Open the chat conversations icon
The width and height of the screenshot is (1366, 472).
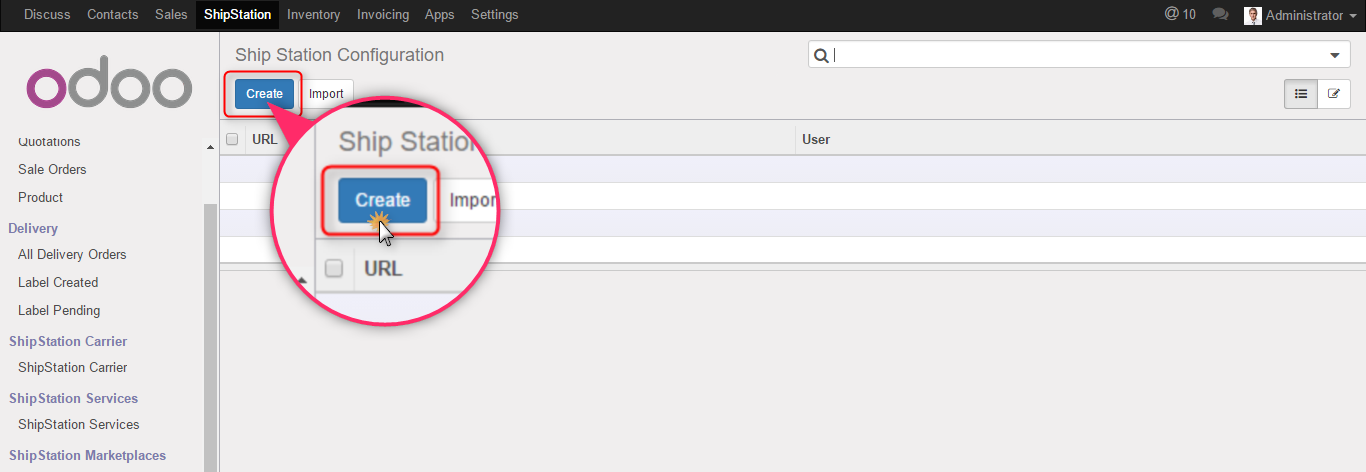point(1220,14)
